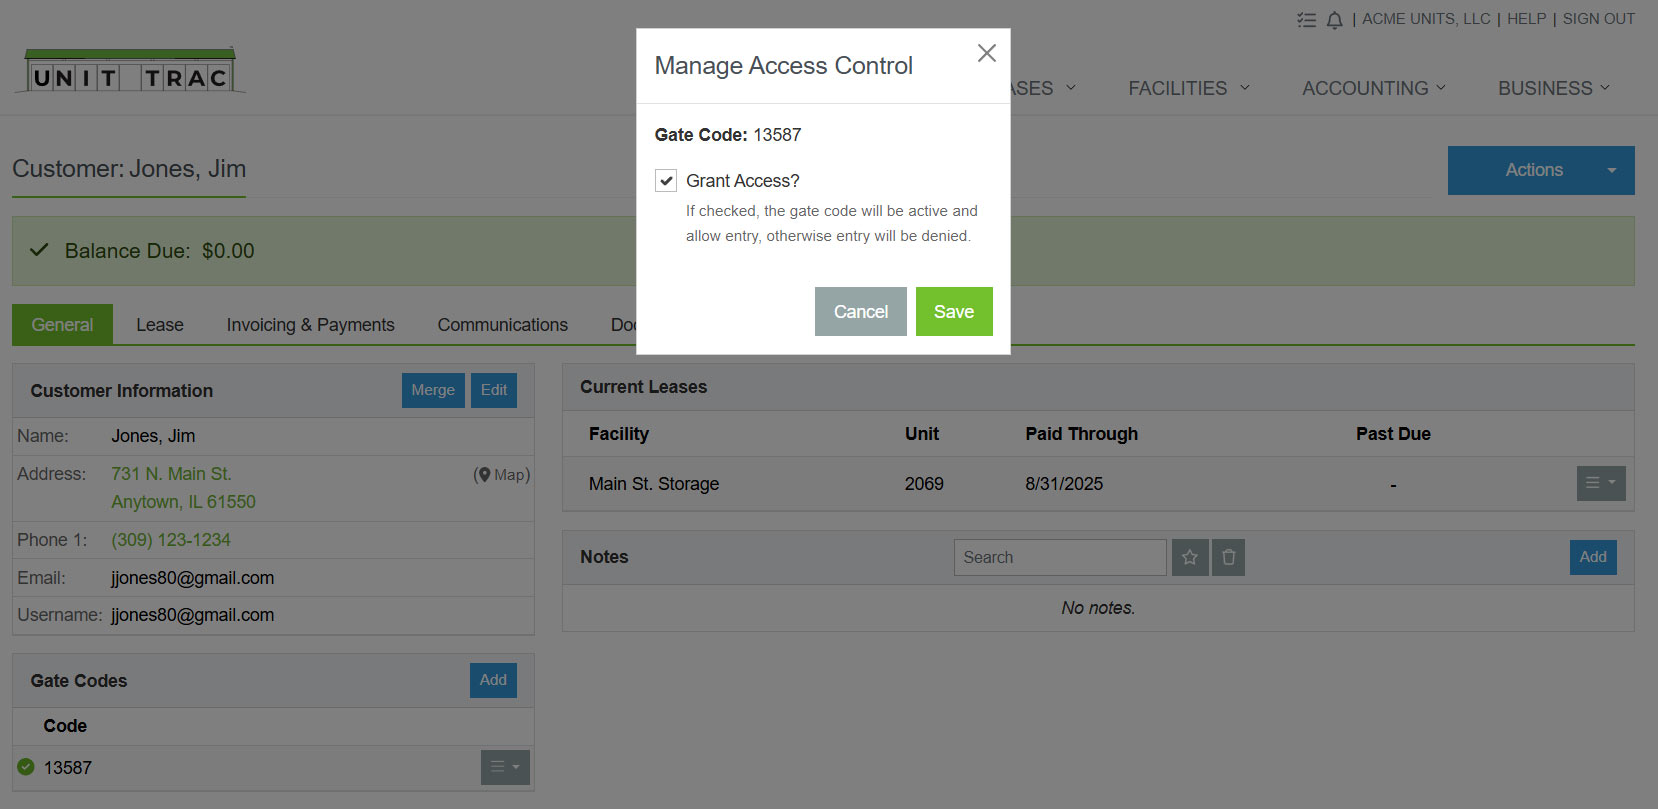Open the gate code 13587 row menu
Screen dimensions: 1658x809
click(x=505, y=767)
